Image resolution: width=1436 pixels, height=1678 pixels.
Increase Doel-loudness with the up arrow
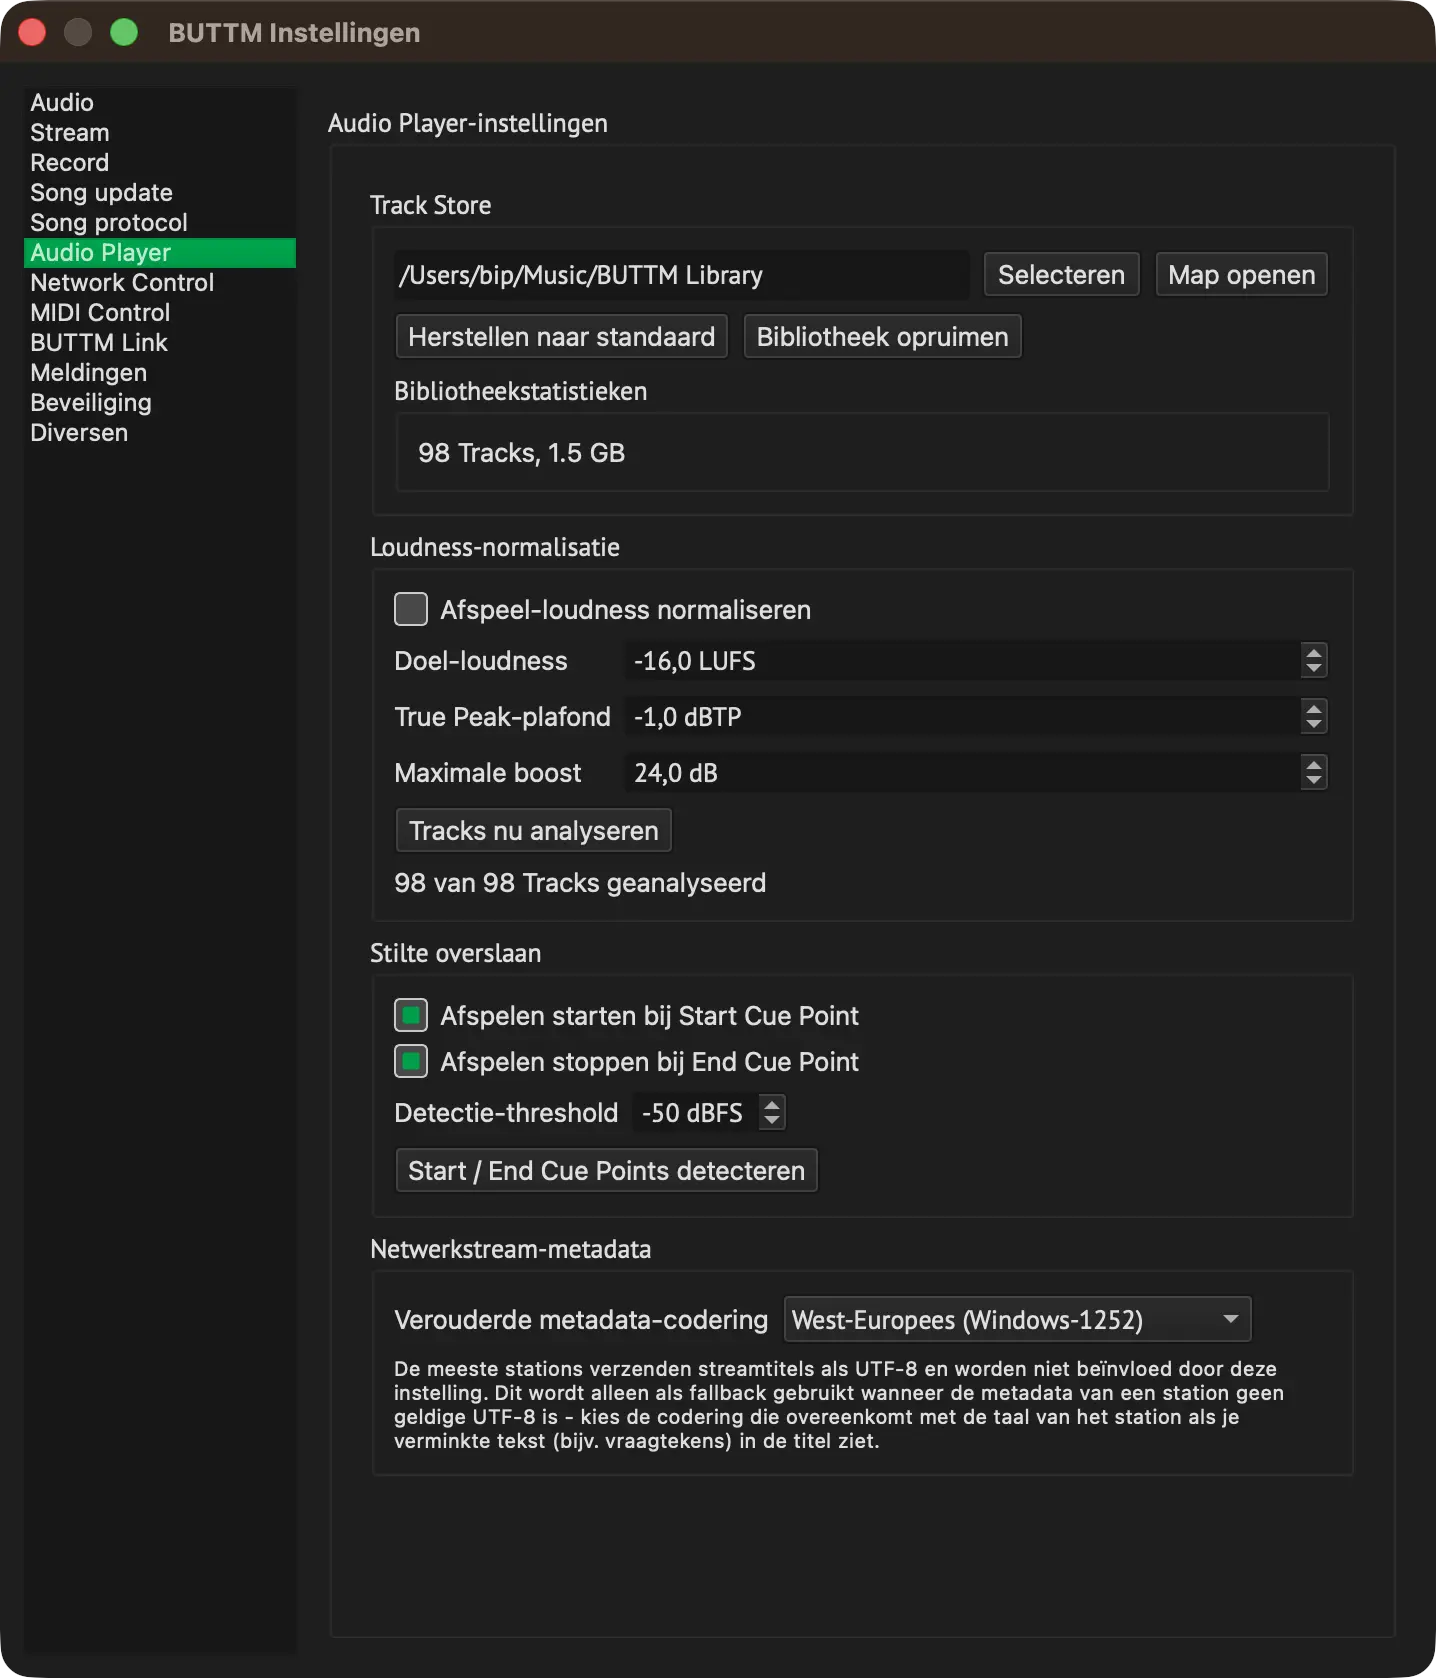tap(1314, 652)
